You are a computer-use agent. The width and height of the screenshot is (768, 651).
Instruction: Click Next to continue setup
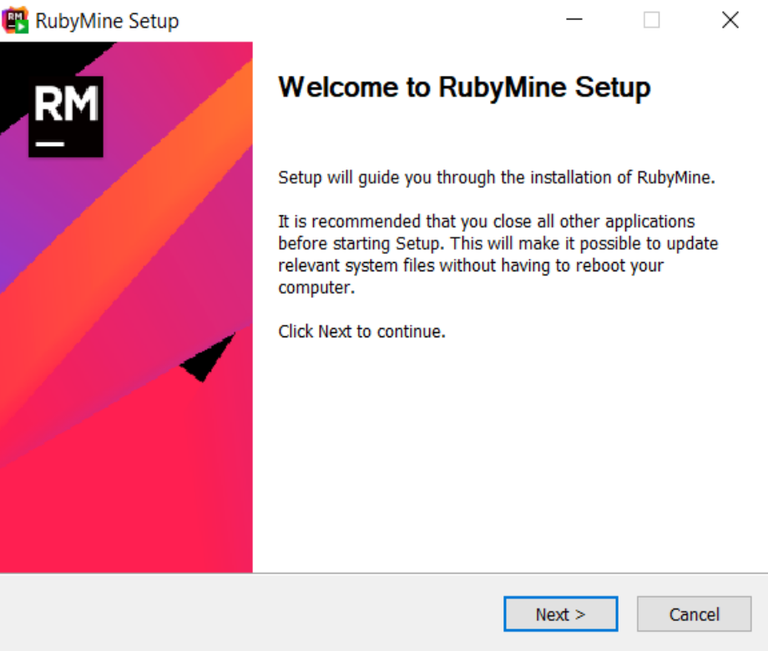560,614
